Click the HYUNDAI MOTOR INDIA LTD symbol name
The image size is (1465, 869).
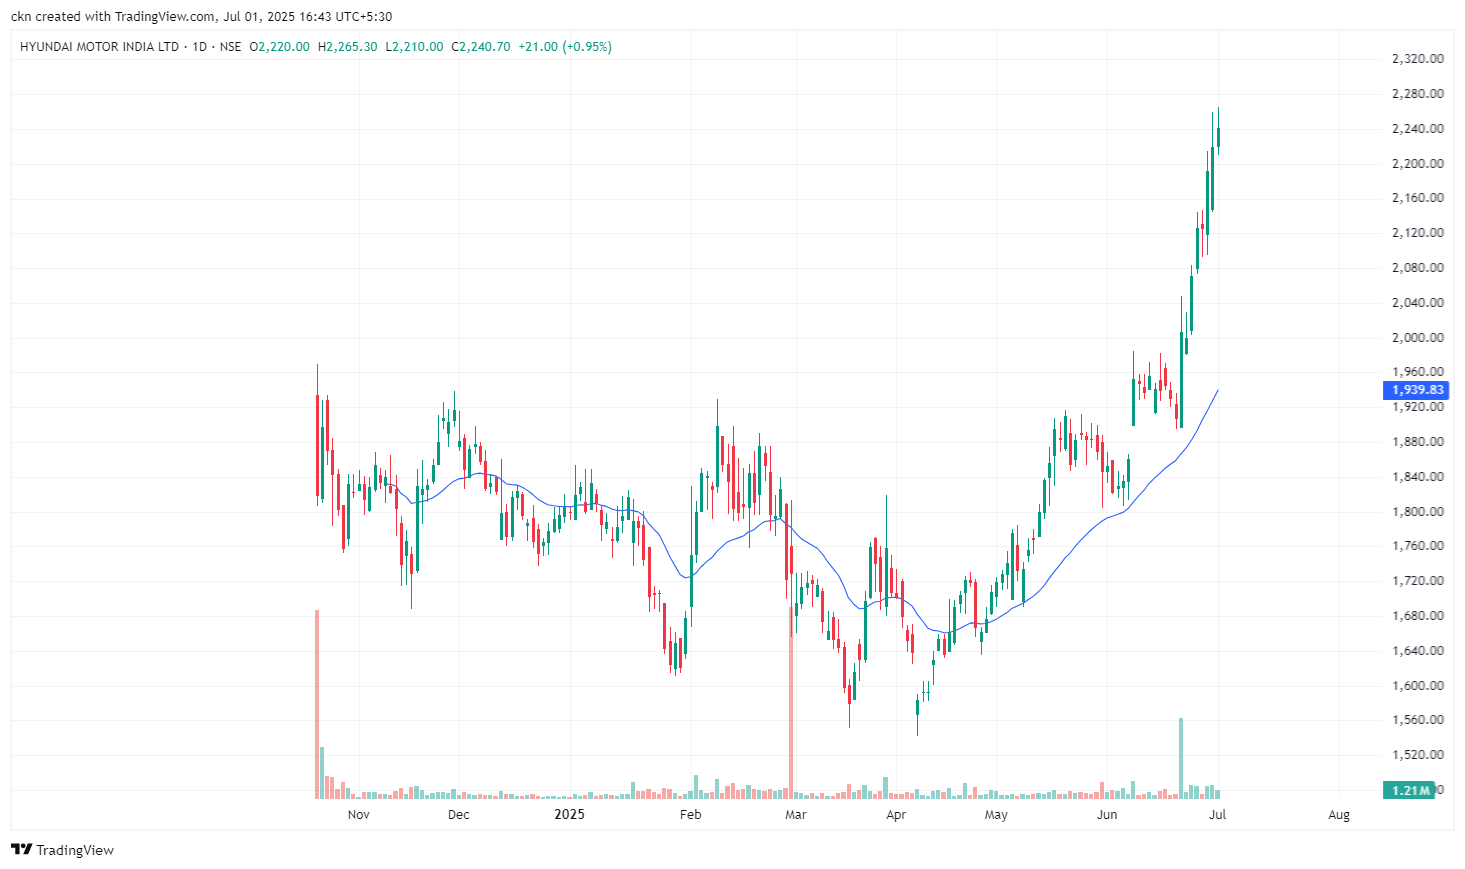pyautogui.click(x=99, y=47)
